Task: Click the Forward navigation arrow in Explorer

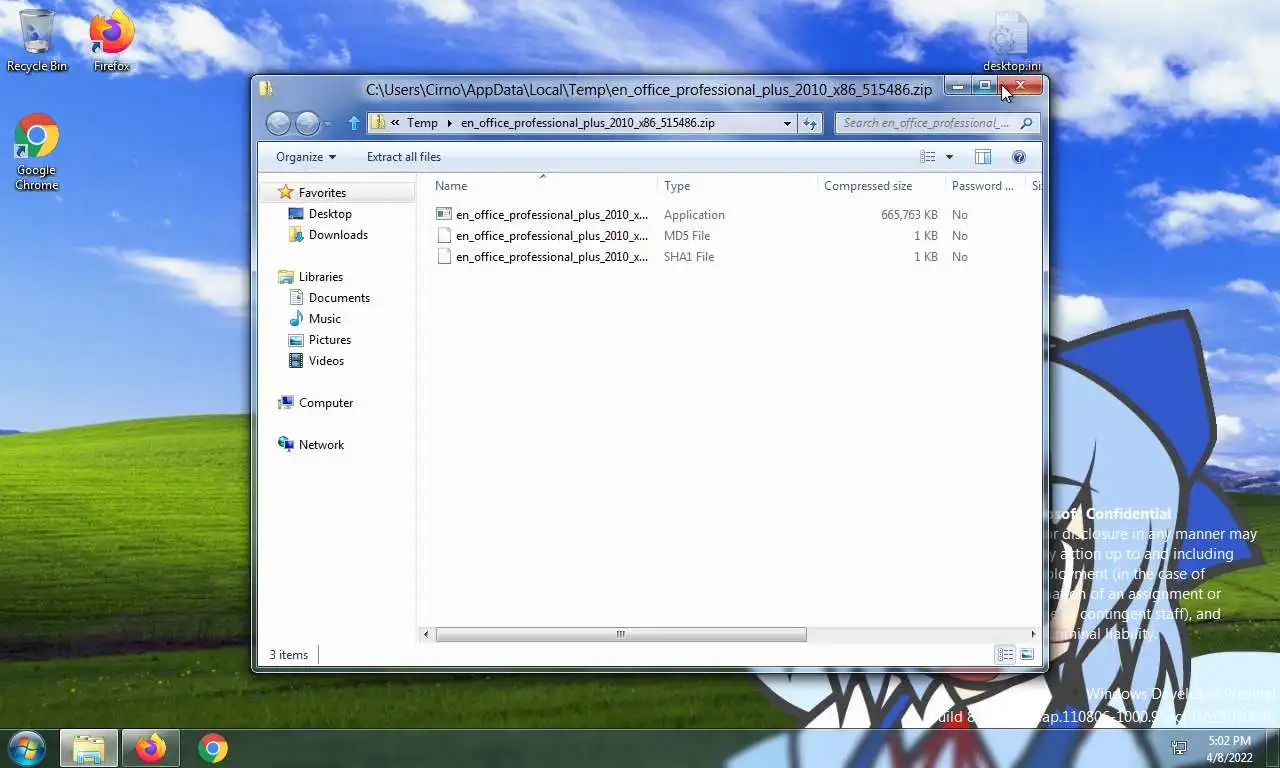Action: click(307, 123)
